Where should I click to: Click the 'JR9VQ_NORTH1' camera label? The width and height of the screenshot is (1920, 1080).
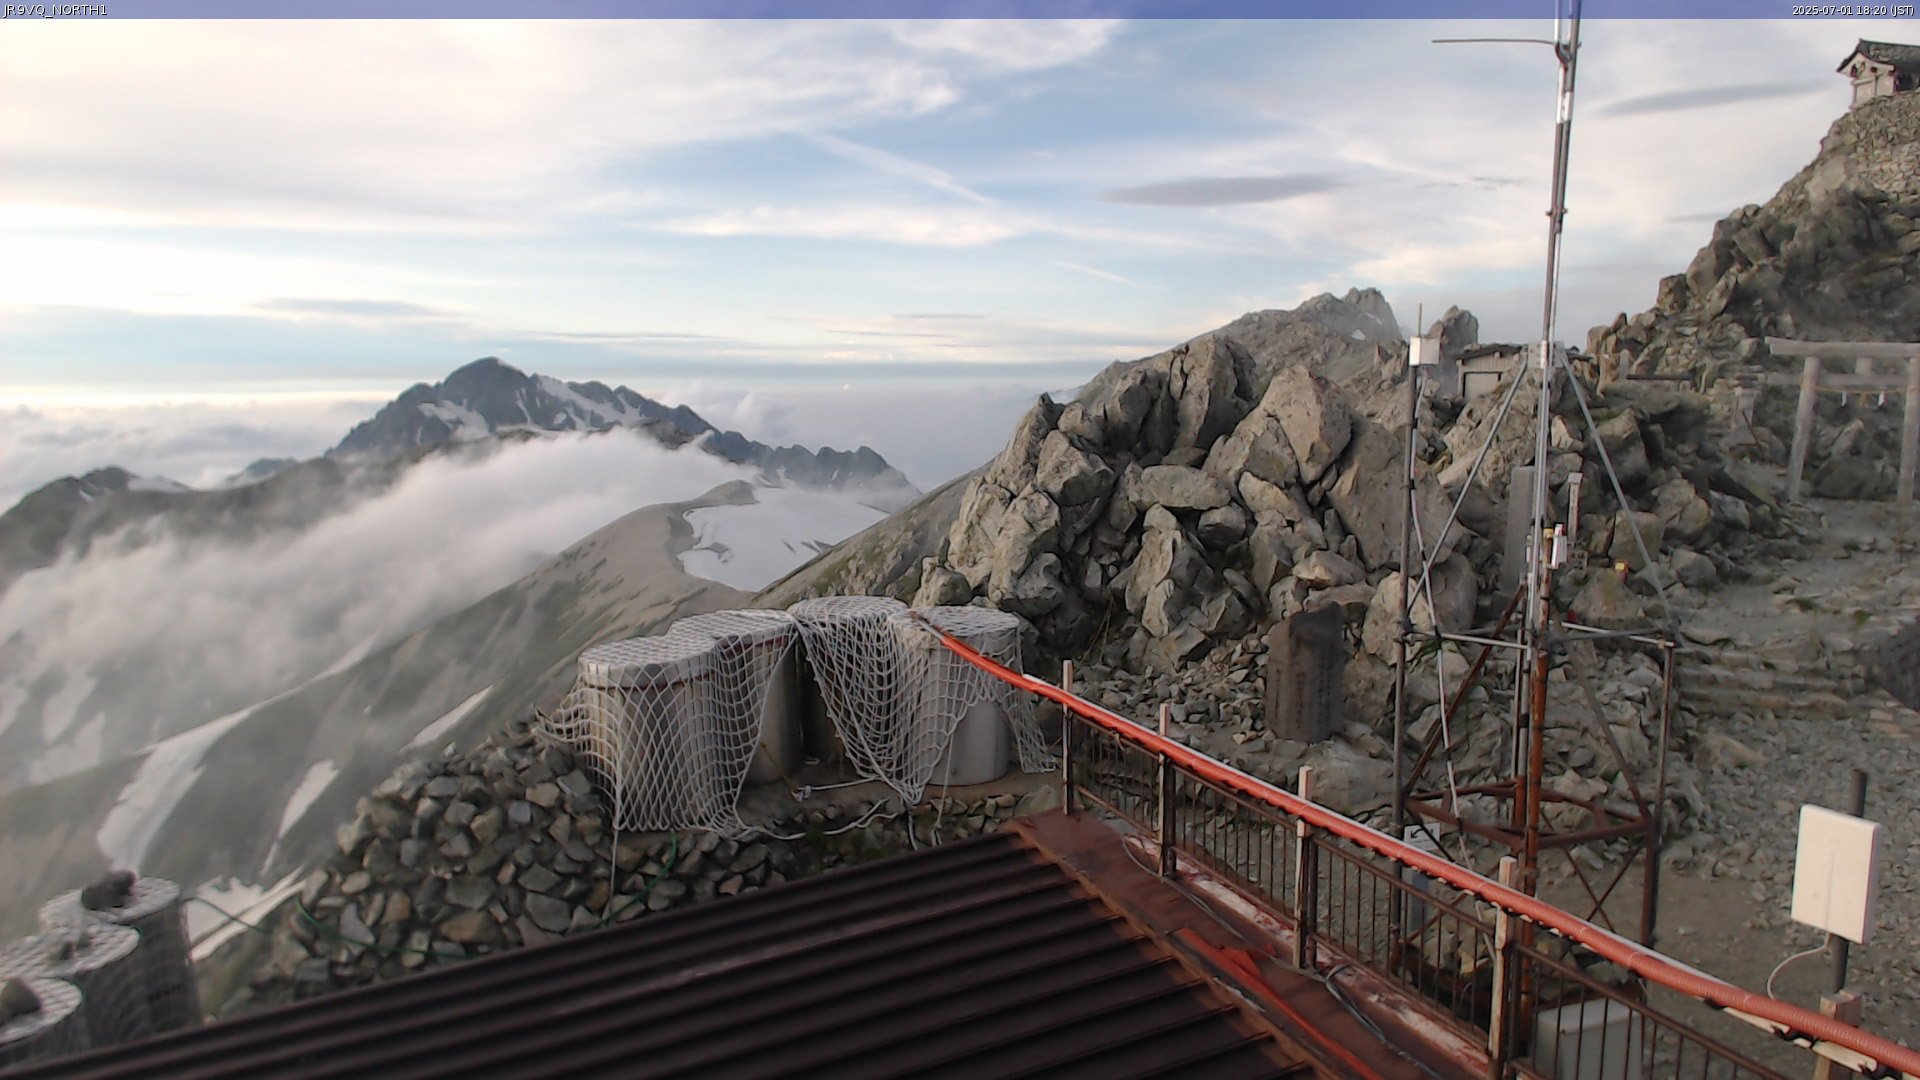pos(55,10)
